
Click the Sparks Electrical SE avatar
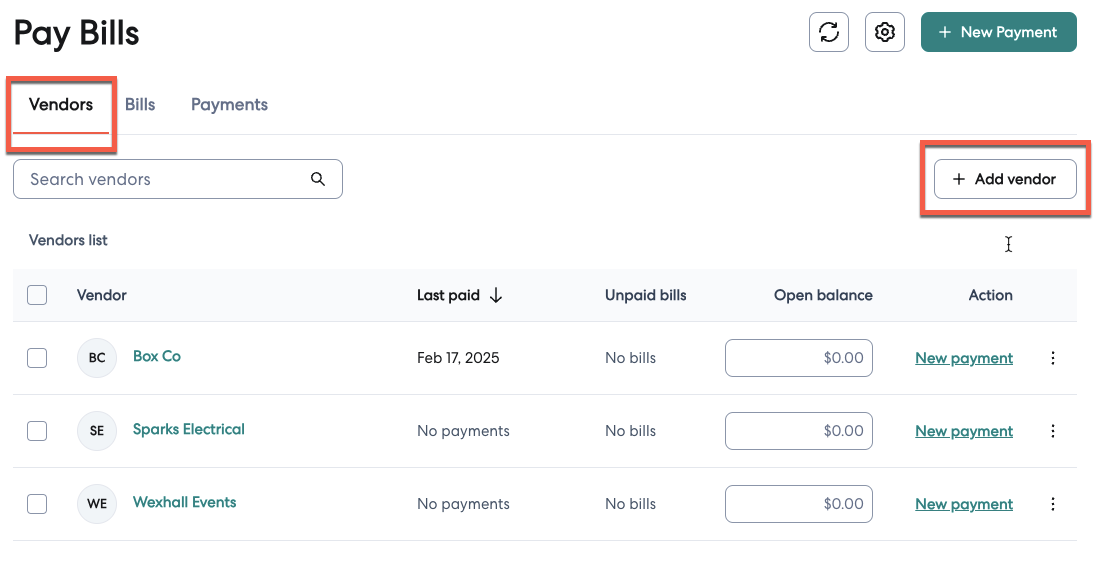[x=97, y=431]
